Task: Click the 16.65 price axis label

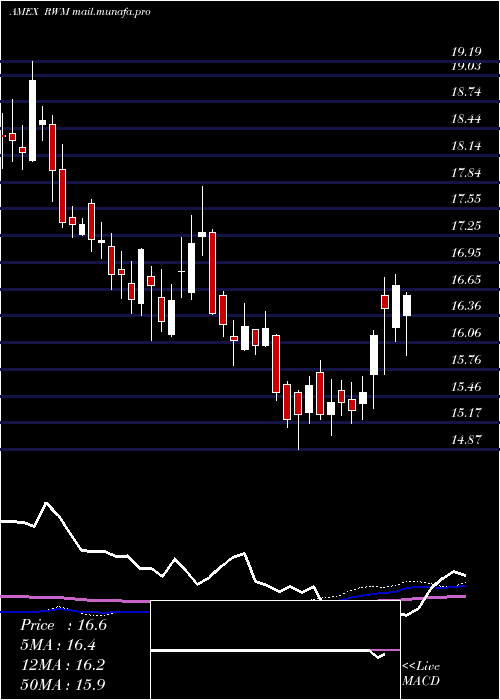Action: [x=466, y=280]
